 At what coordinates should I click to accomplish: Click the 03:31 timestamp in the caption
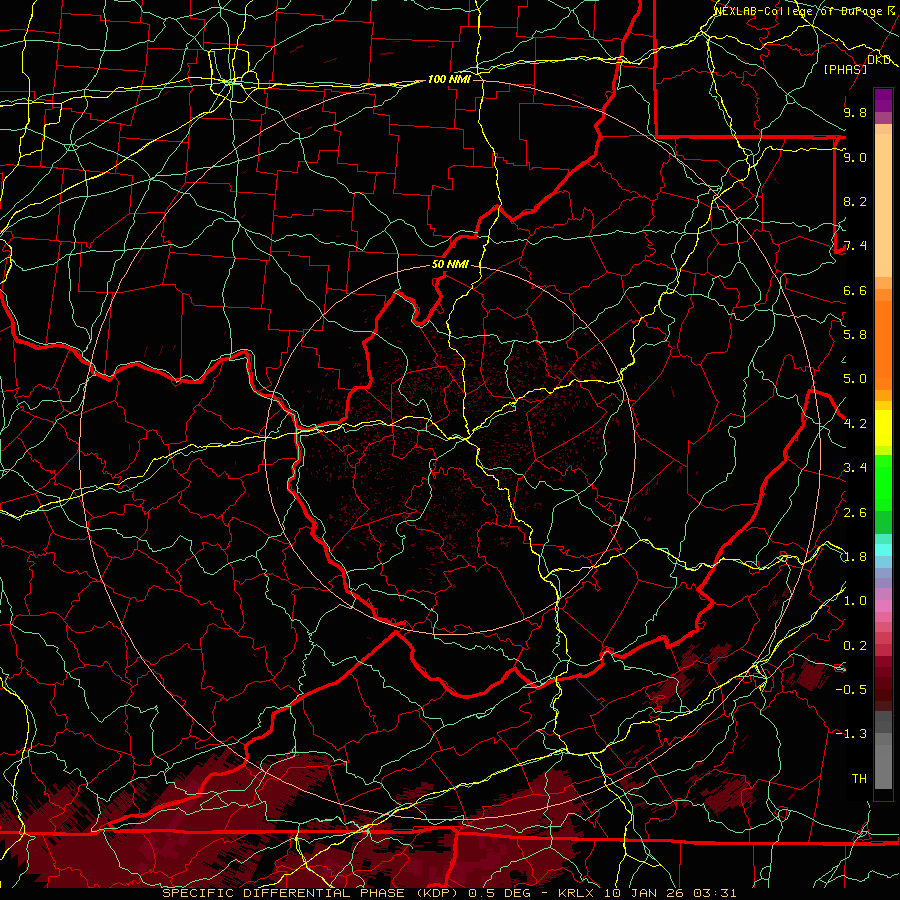(715, 893)
